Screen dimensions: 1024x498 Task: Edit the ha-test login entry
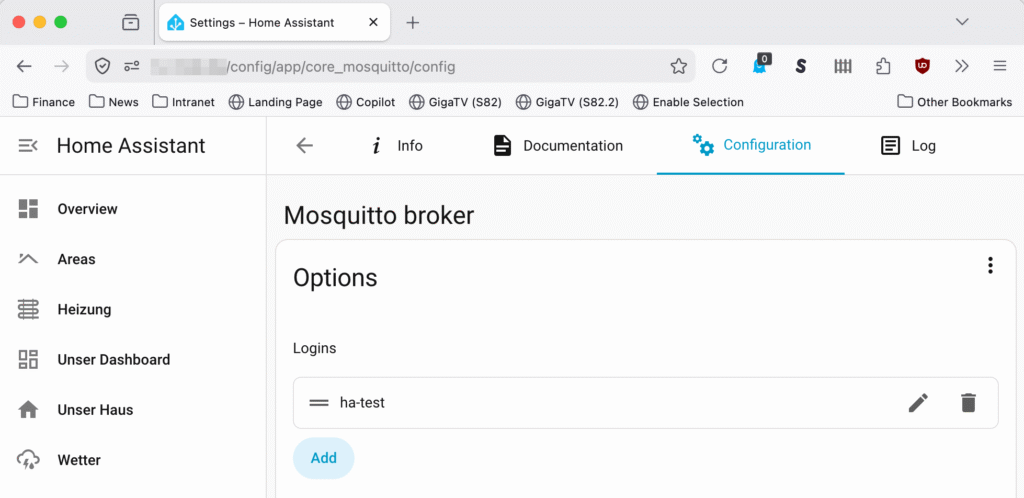(x=917, y=403)
